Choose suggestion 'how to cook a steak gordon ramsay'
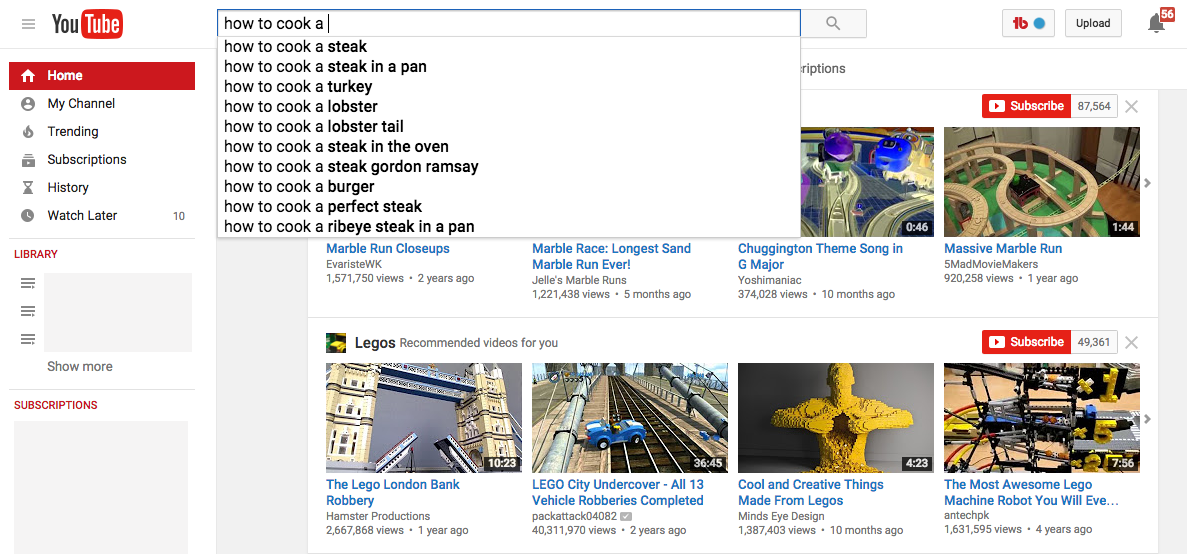The height and width of the screenshot is (554, 1187). (509, 167)
